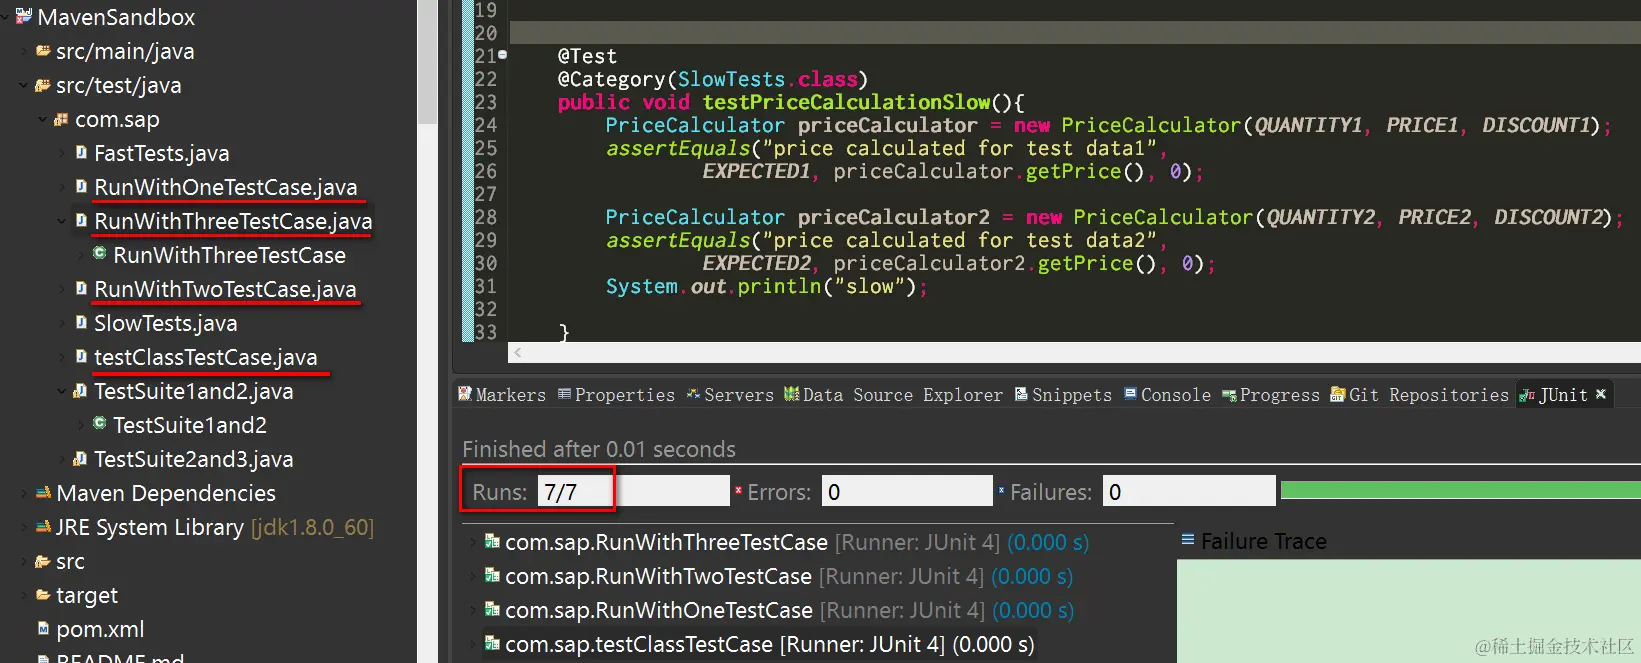The width and height of the screenshot is (1641, 663).
Task: Collapse the com.sap package
Action: click(x=43, y=119)
